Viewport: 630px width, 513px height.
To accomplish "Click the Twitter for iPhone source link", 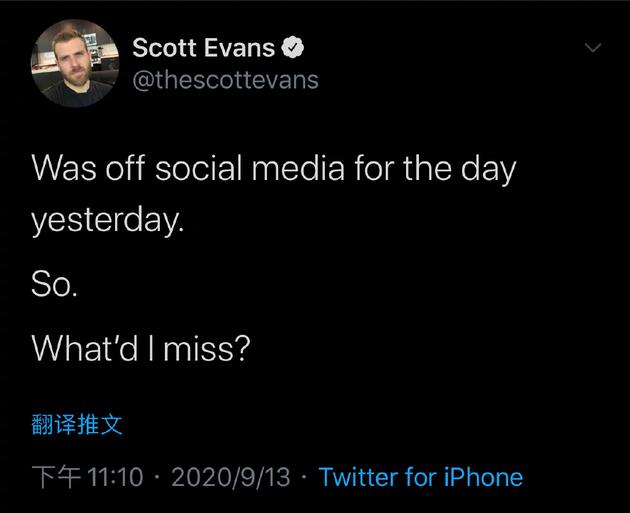I will (x=420, y=477).
